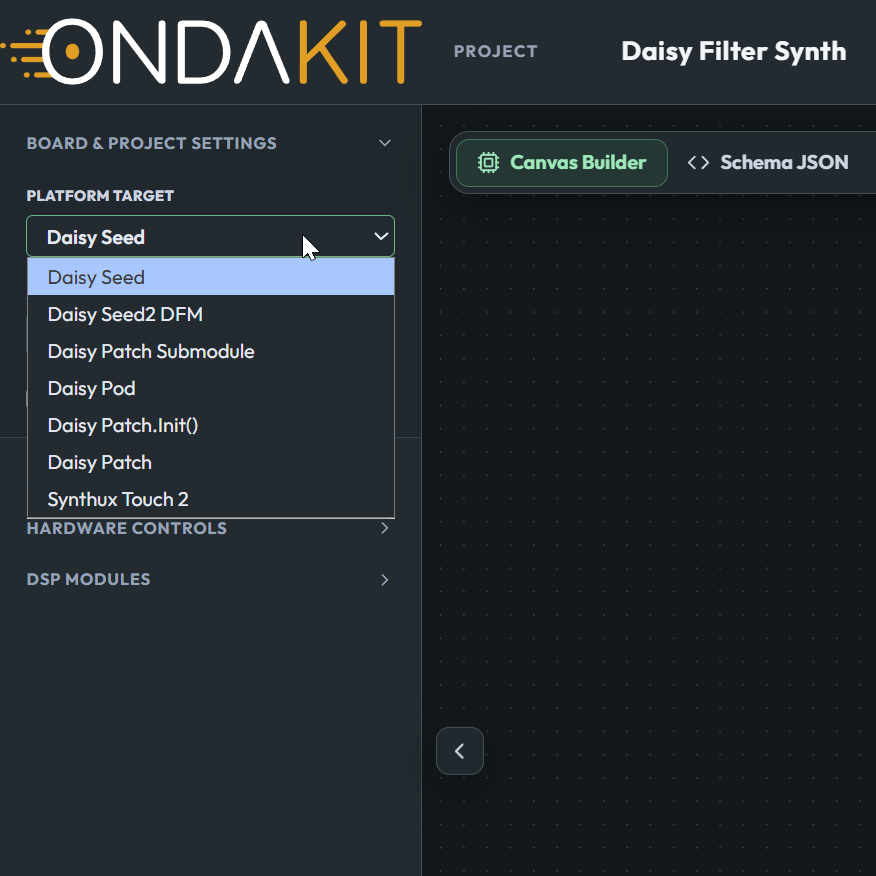The width and height of the screenshot is (876, 876).
Task: Expand the DSP Modules section
Action: [210, 579]
